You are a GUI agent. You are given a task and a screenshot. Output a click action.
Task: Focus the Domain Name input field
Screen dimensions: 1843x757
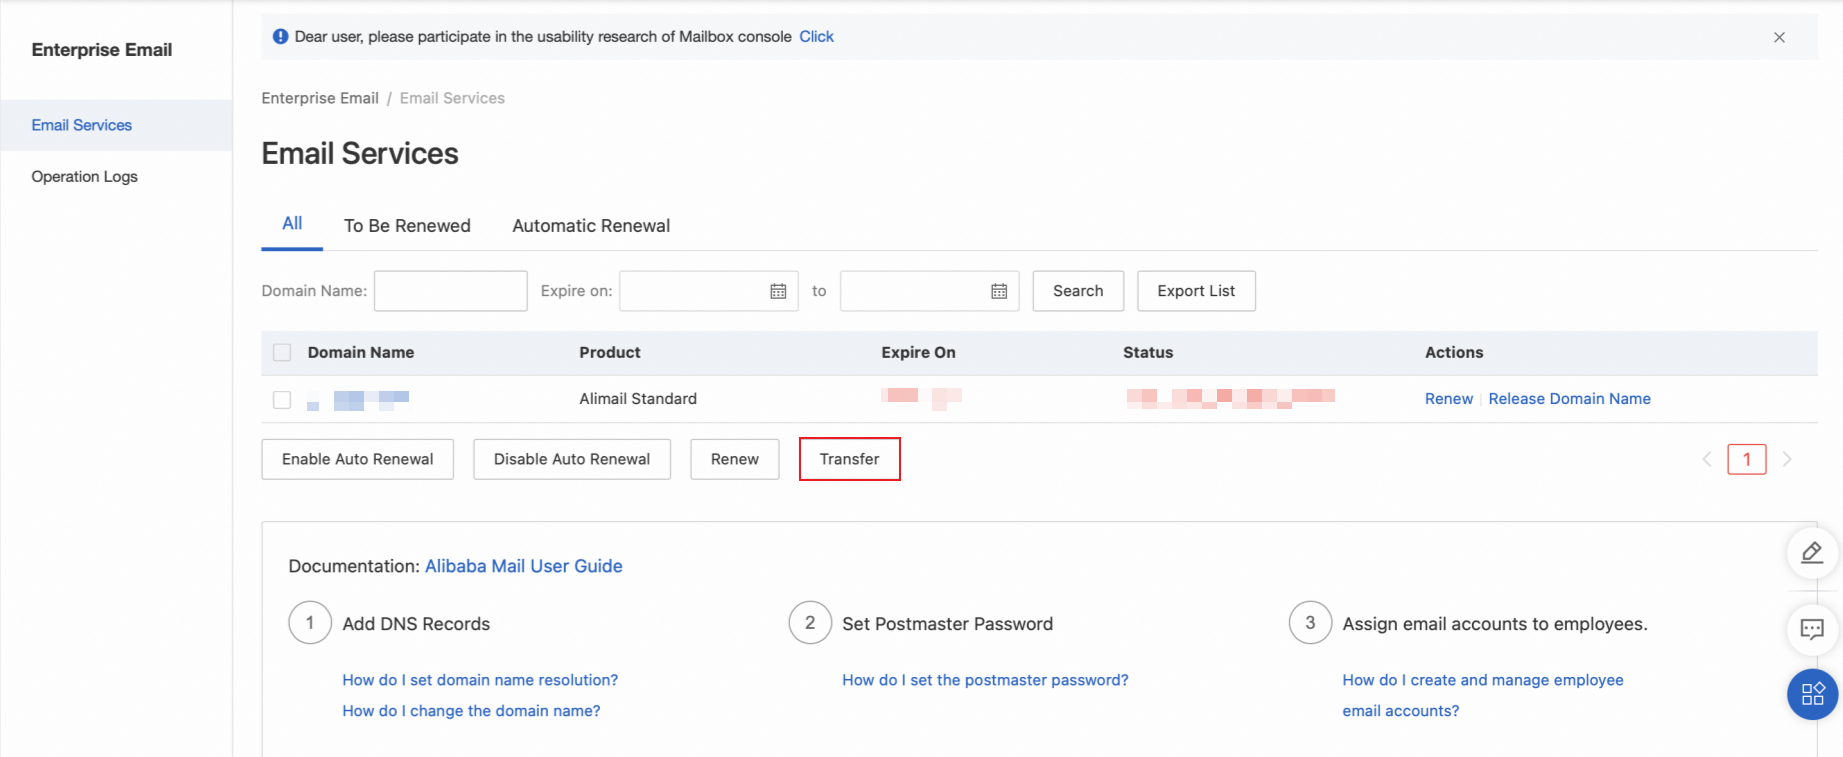click(x=450, y=291)
